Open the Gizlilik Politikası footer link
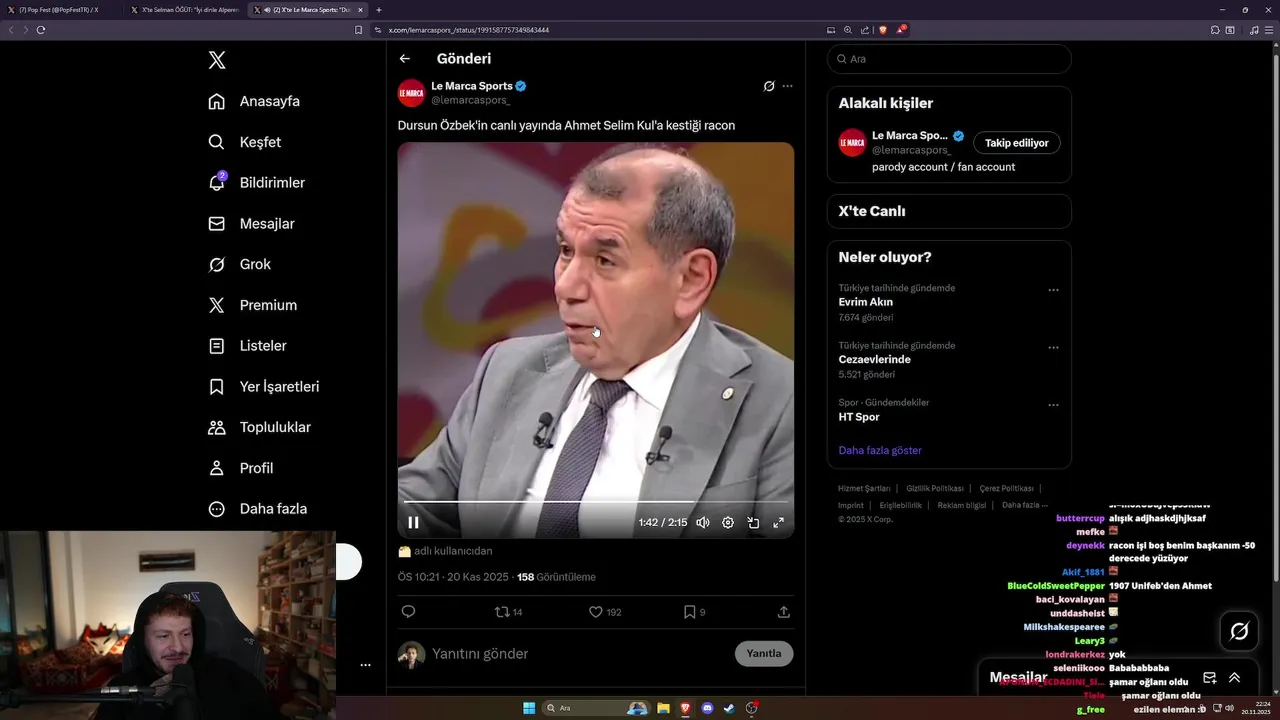Image resolution: width=1280 pixels, height=720 pixels. pyautogui.click(x=935, y=488)
